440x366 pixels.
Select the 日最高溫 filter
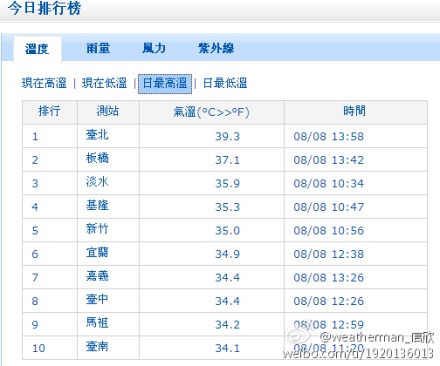(165, 84)
